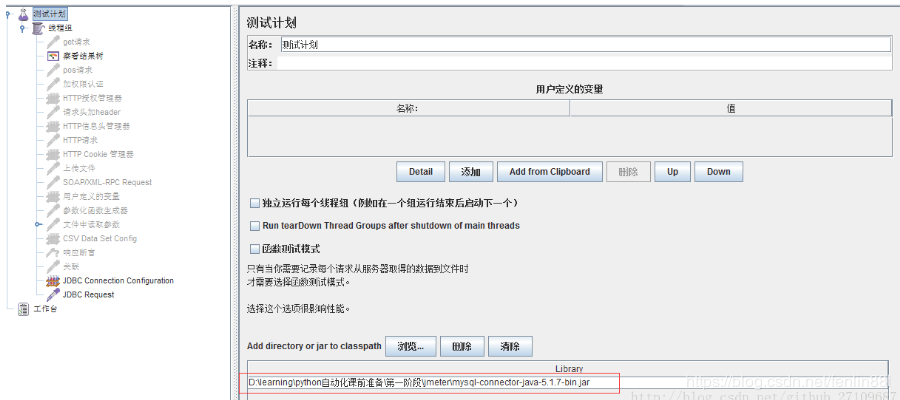Click Add from Clipboard button

549,172
